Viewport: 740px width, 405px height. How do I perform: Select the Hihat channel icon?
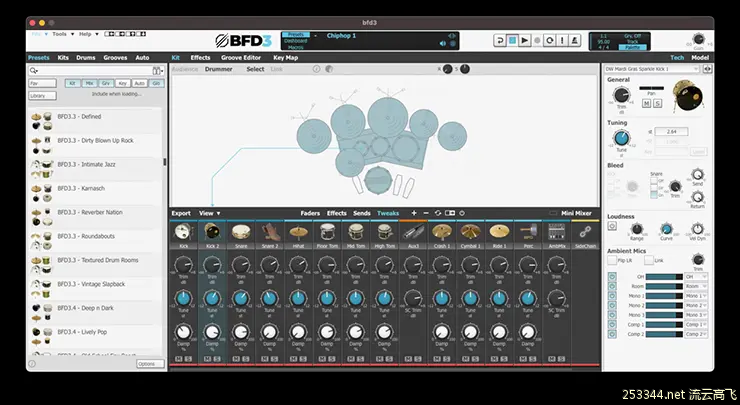[x=298, y=232]
